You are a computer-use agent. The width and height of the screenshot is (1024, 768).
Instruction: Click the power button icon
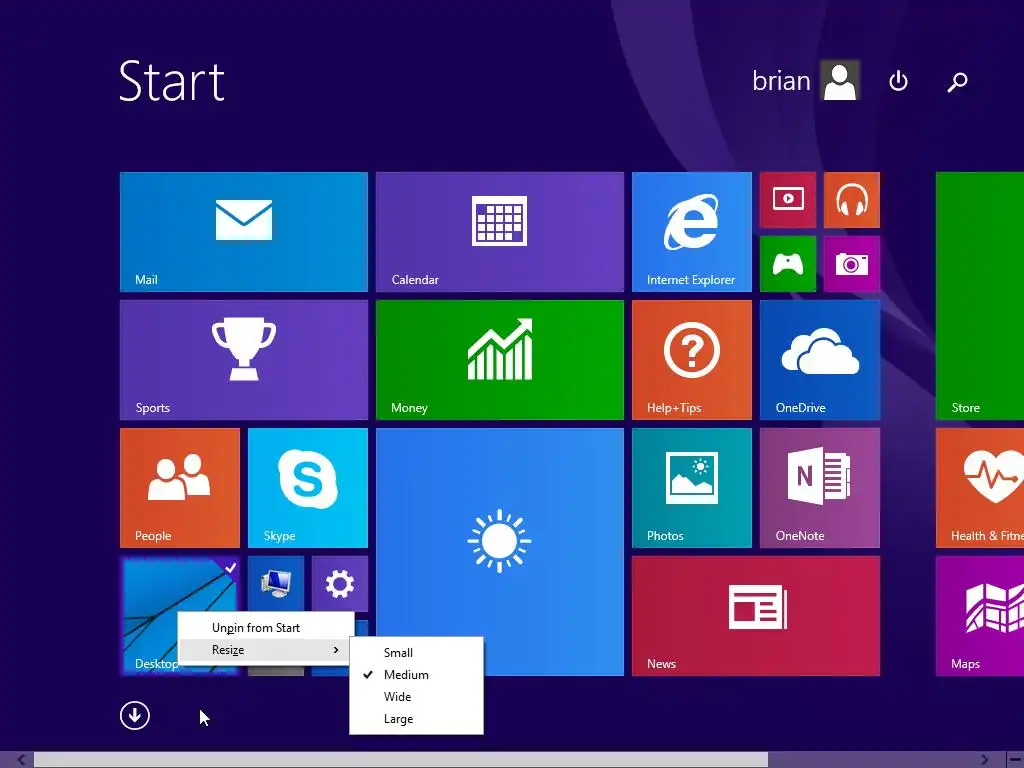[x=898, y=81]
